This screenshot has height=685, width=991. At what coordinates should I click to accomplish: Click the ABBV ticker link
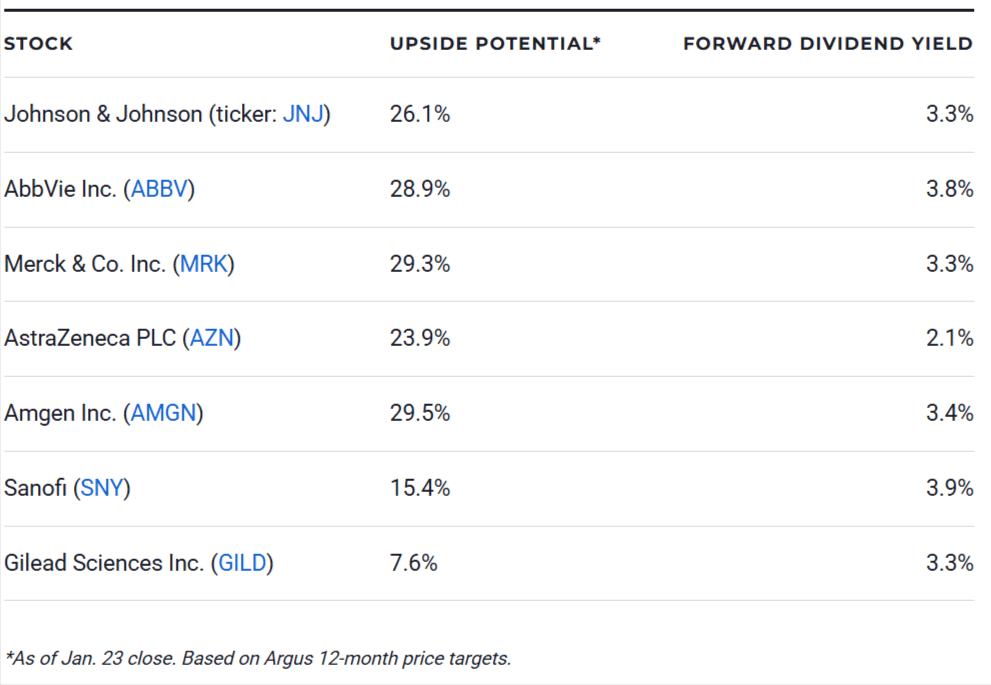click(x=158, y=189)
